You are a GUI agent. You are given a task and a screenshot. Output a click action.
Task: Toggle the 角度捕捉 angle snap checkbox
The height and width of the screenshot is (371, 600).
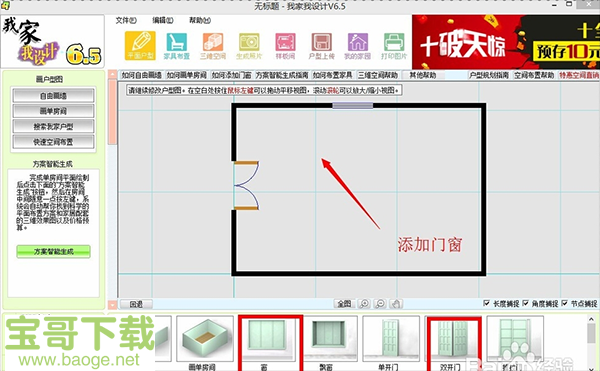click(x=526, y=303)
